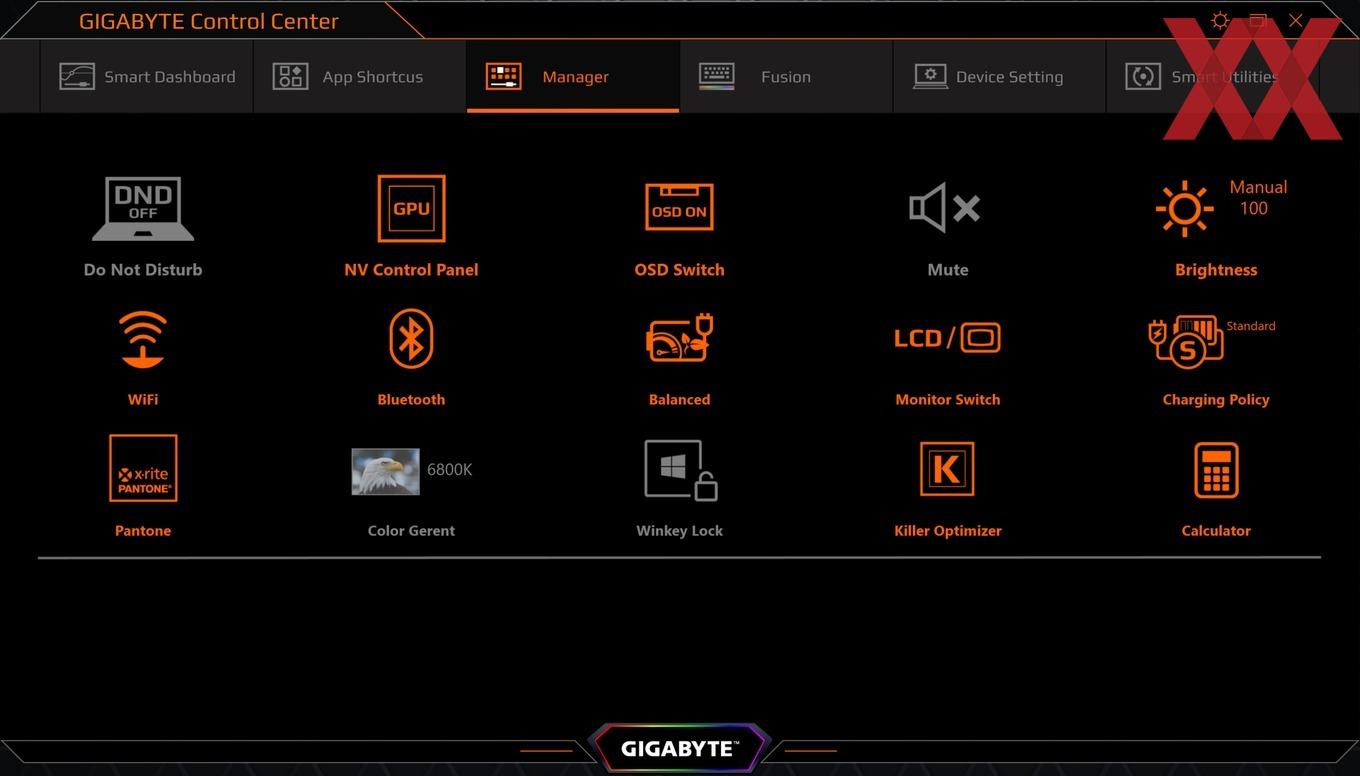Toggle the Do Not Disturb laptop icon
This screenshot has height=776, width=1360.
click(x=143, y=209)
